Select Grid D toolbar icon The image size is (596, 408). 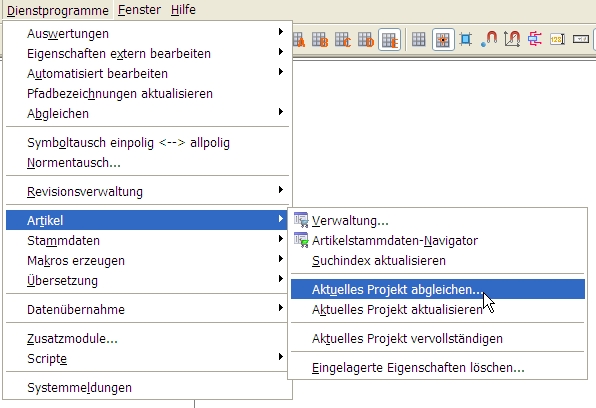(x=366, y=39)
